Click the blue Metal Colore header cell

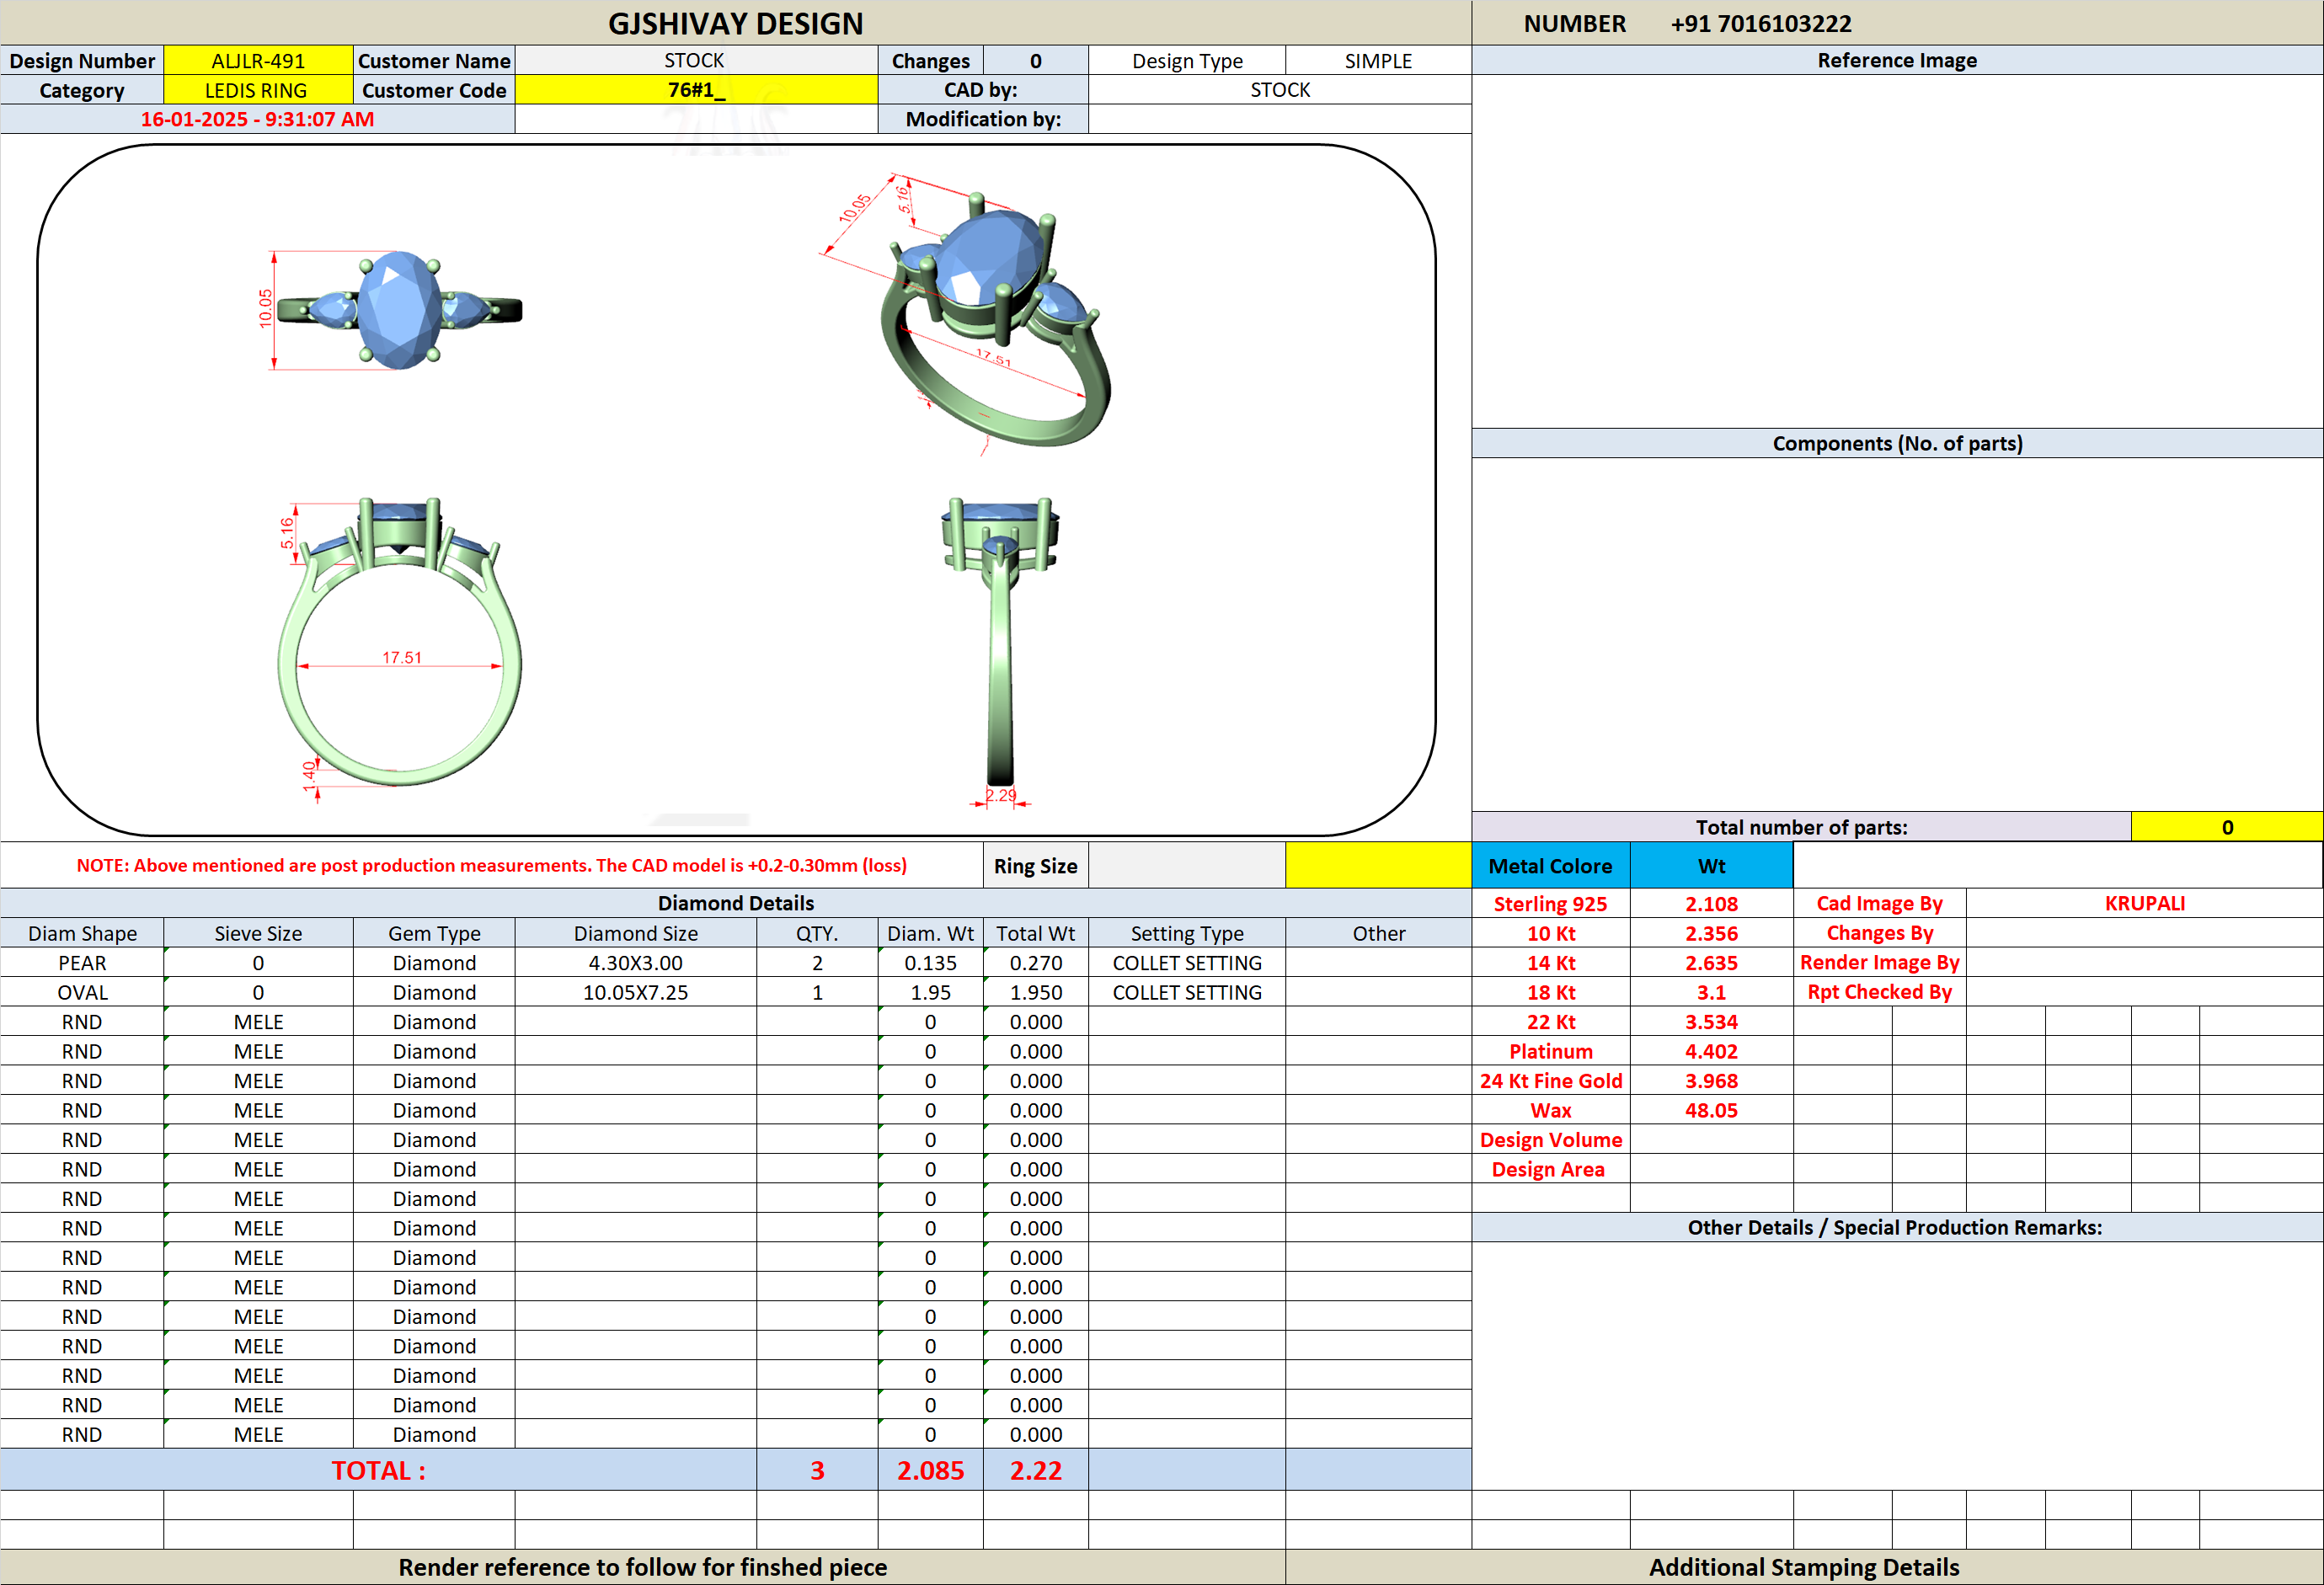pyautogui.click(x=1550, y=865)
